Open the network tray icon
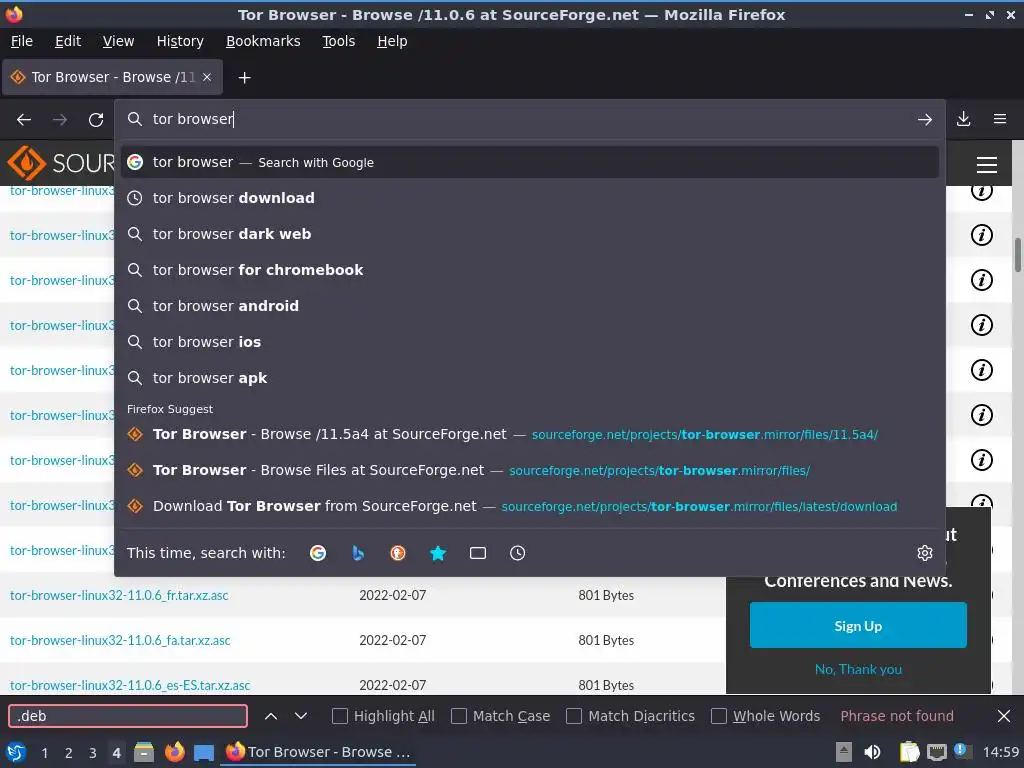The width and height of the screenshot is (1024, 768). [x=936, y=752]
